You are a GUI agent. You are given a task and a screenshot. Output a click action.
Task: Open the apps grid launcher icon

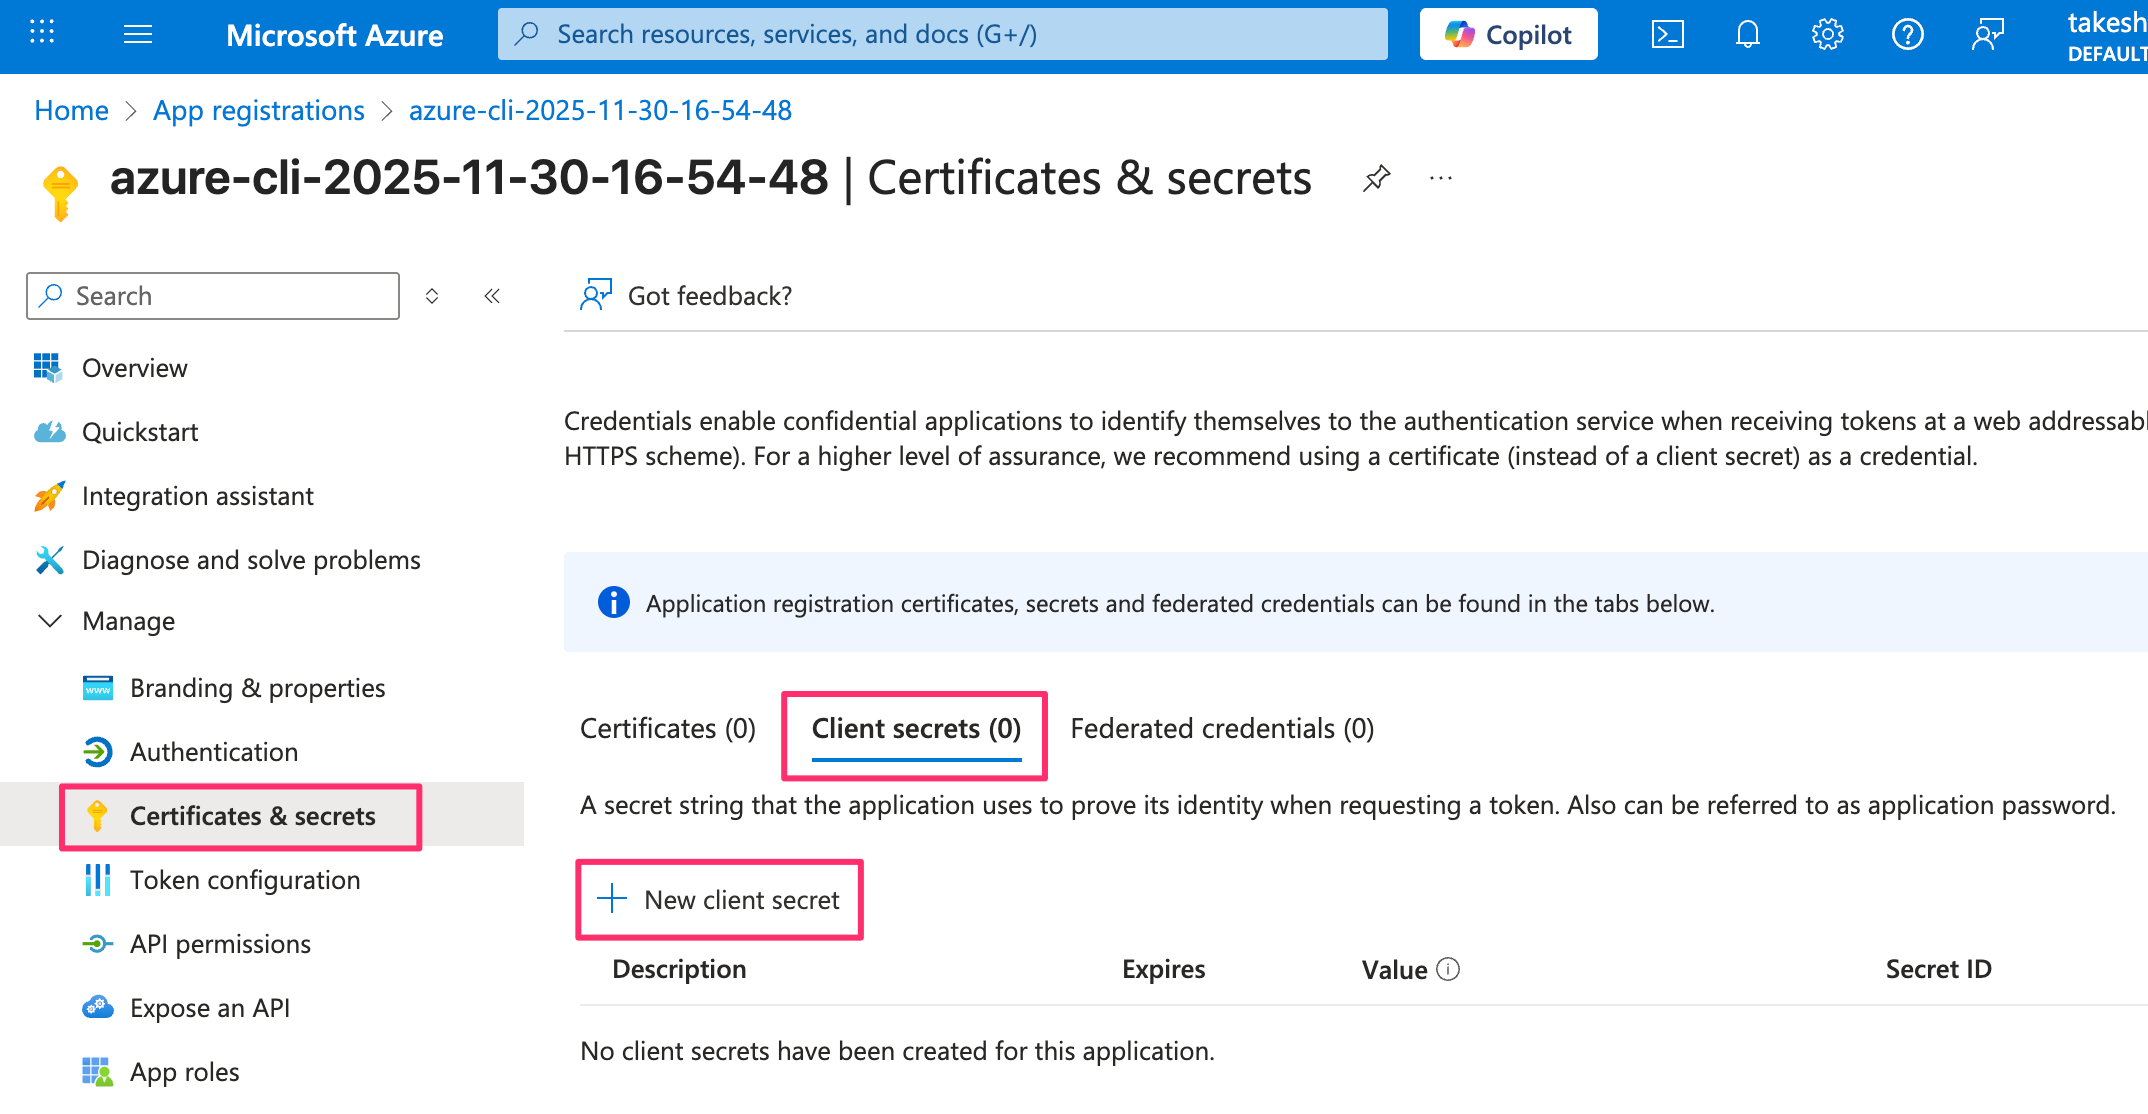[42, 33]
